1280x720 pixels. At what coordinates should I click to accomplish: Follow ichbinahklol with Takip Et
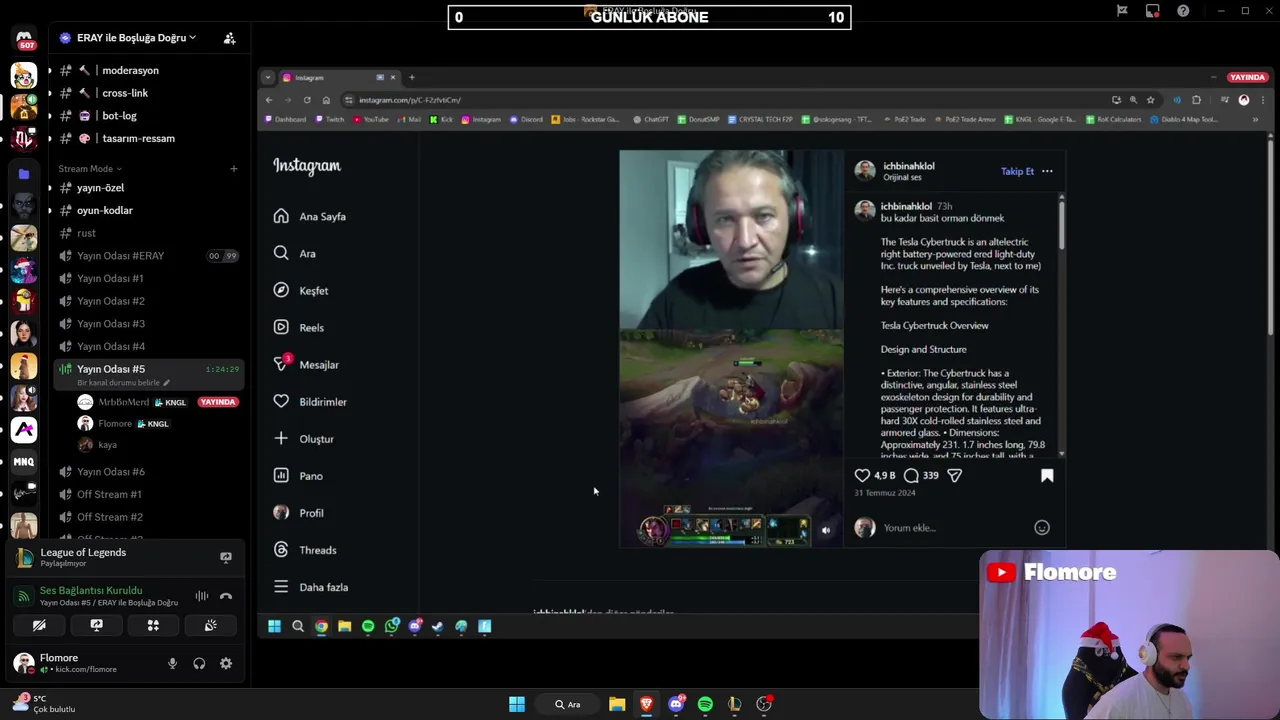click(x=1017, y=171)
